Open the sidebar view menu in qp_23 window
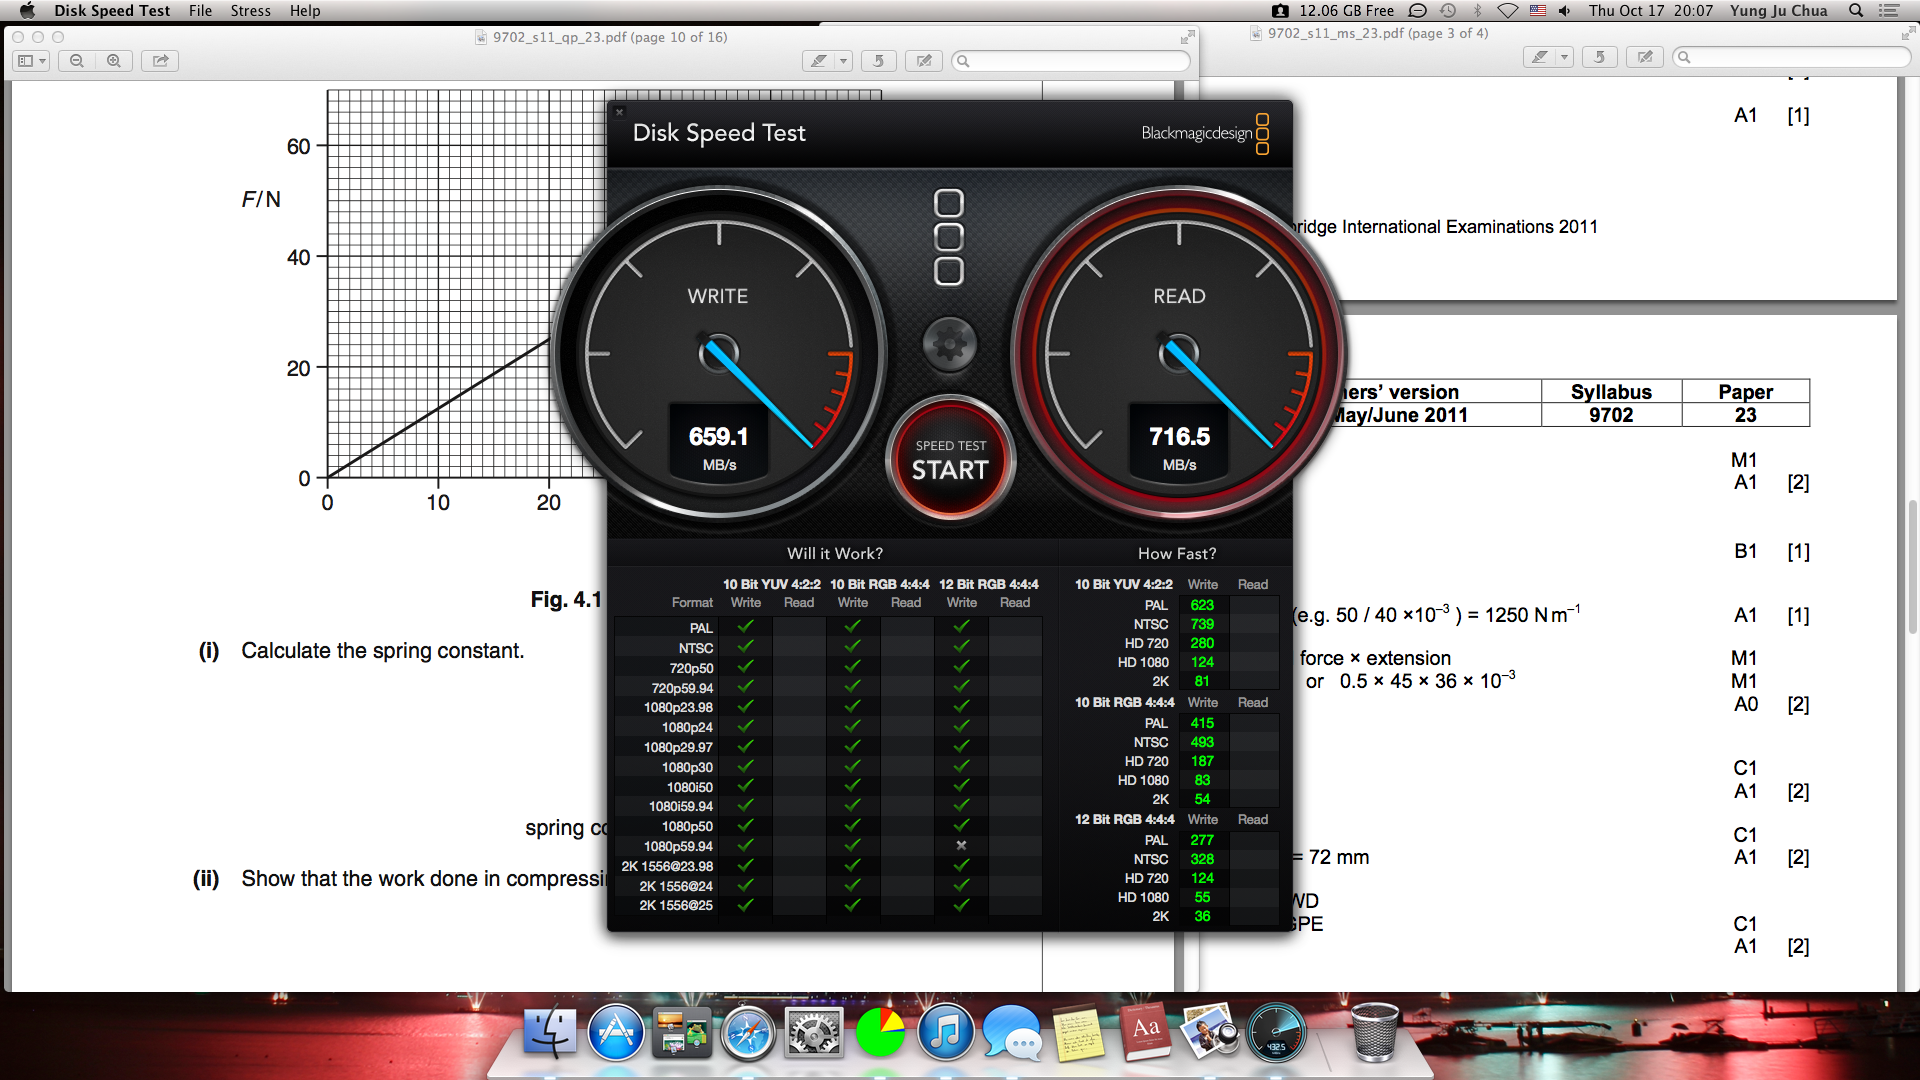This screenshot has height=1080, width=1920. 32,61
